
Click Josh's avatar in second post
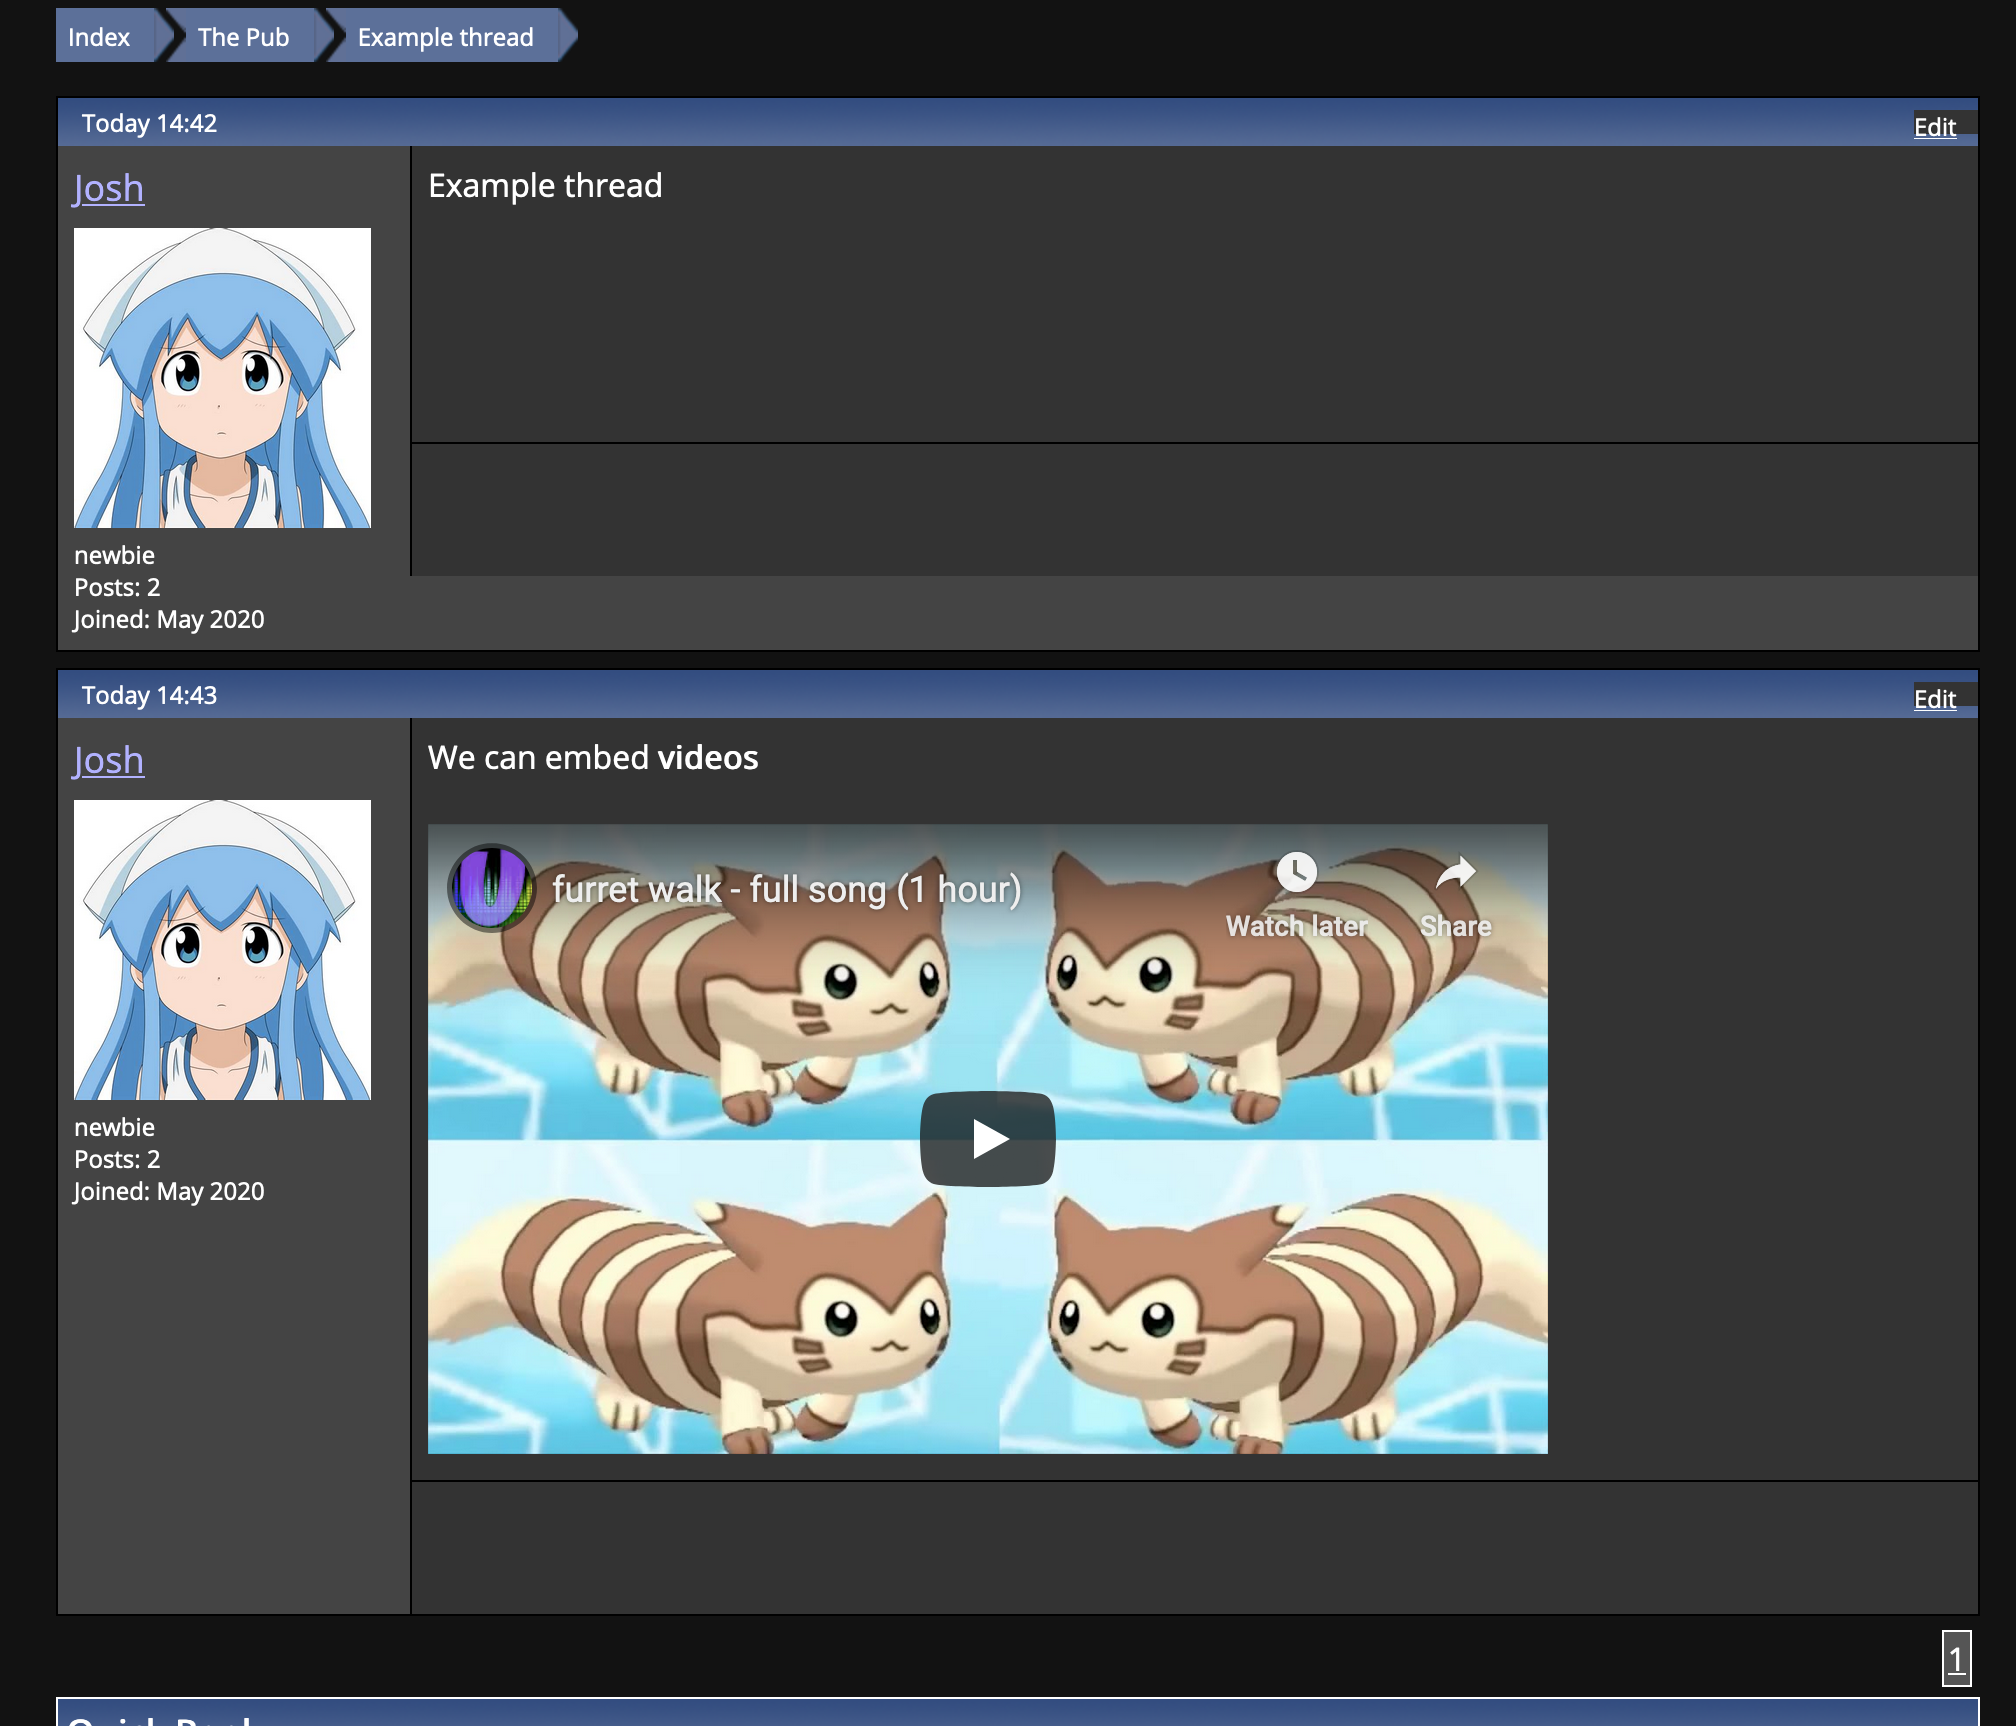click(x=222, y=950)
